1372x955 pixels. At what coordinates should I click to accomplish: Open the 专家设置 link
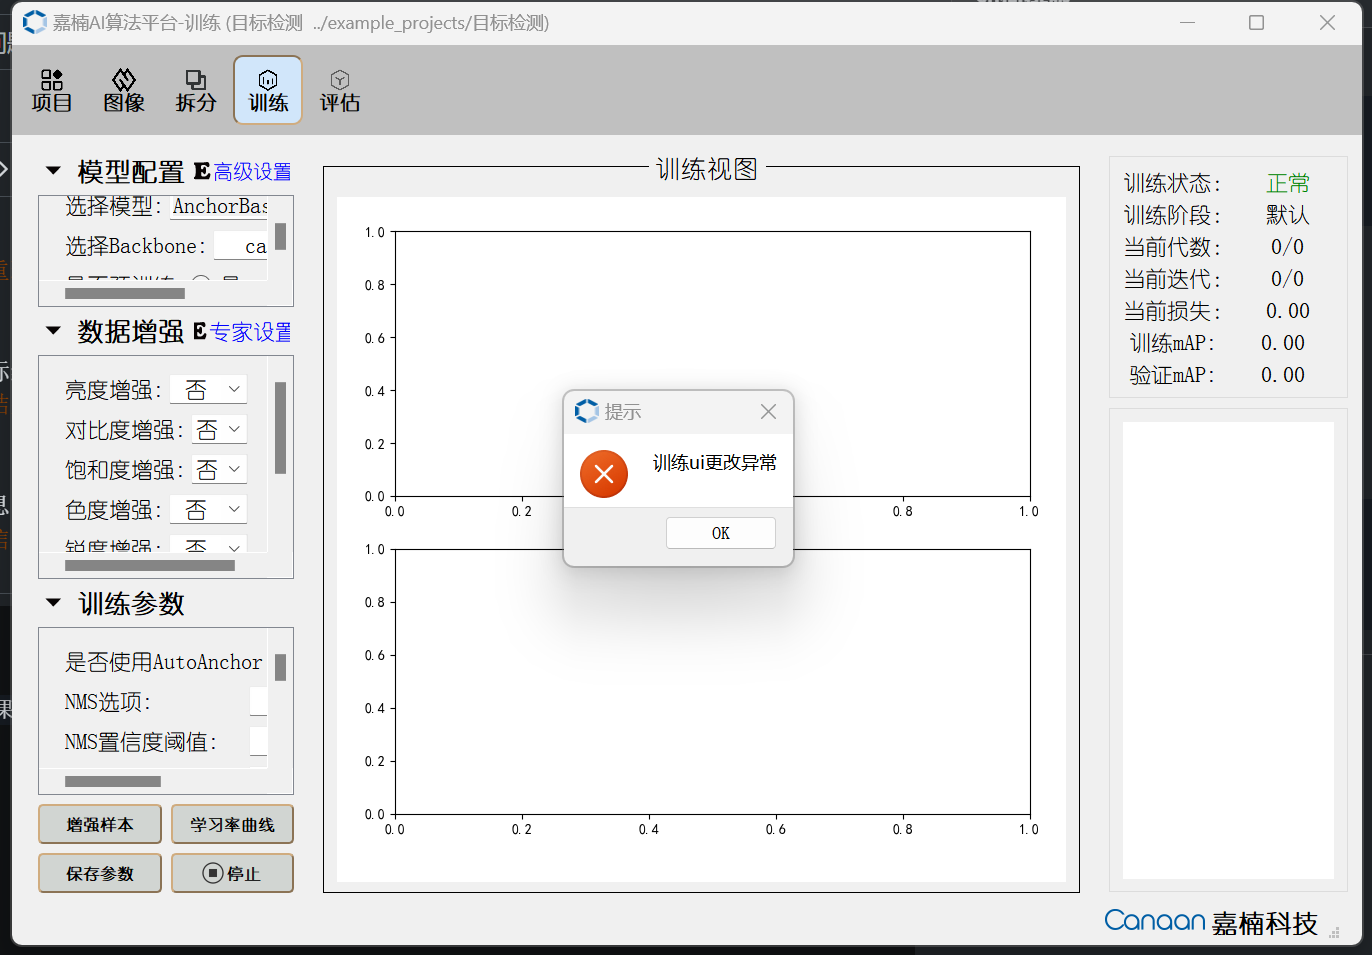[x=251, y=332]
